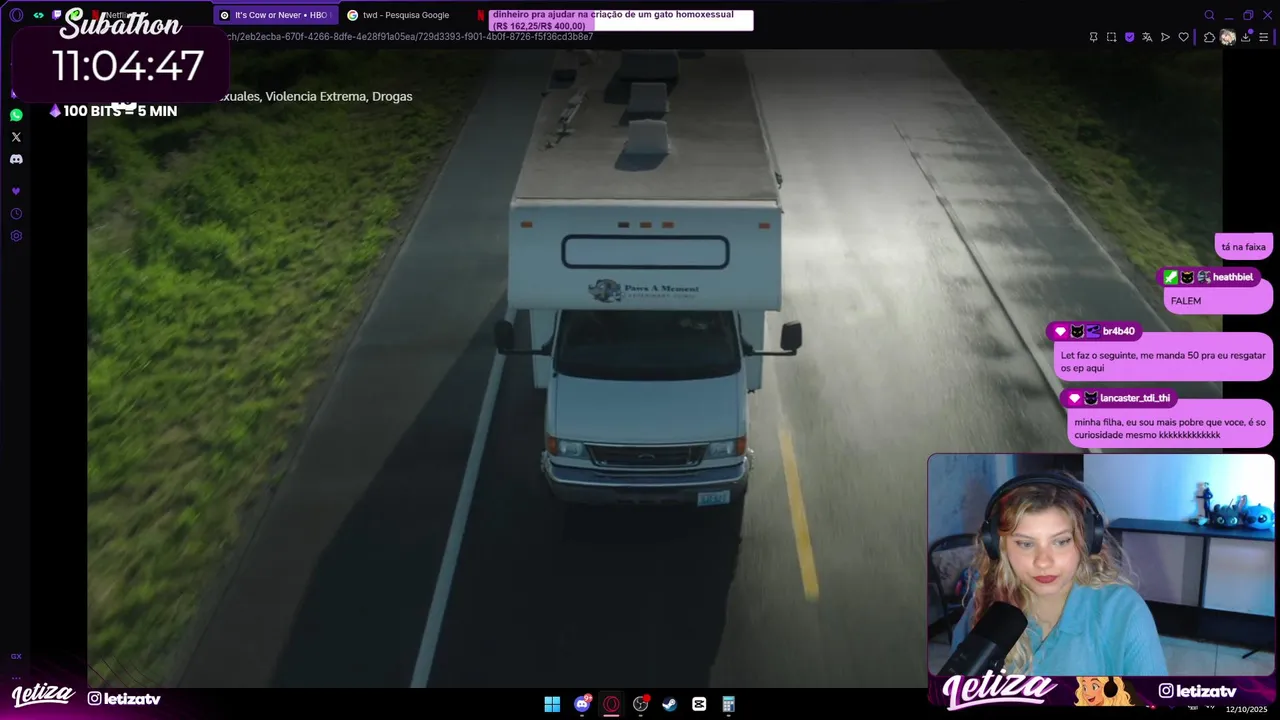1280x720 pixels.
Task: Open the Opera GX logo menu
Action: point(16,15)
